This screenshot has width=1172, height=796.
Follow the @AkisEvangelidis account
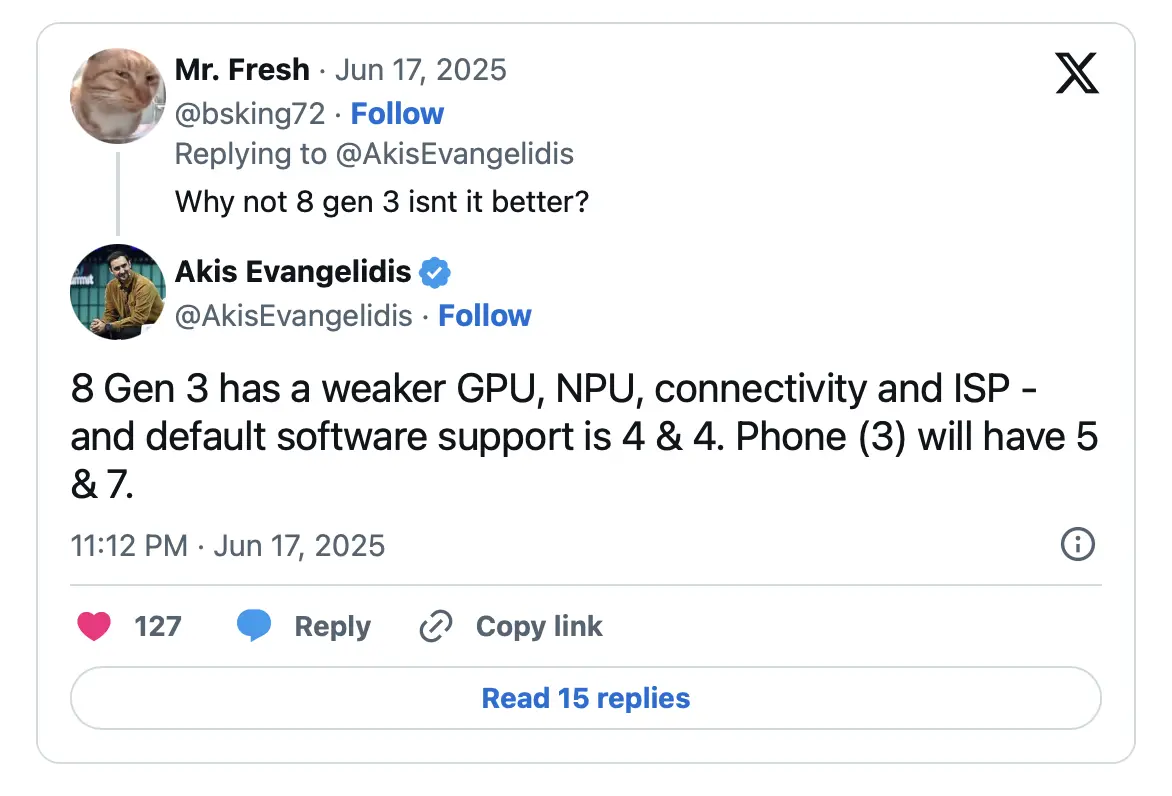point(485,316)
